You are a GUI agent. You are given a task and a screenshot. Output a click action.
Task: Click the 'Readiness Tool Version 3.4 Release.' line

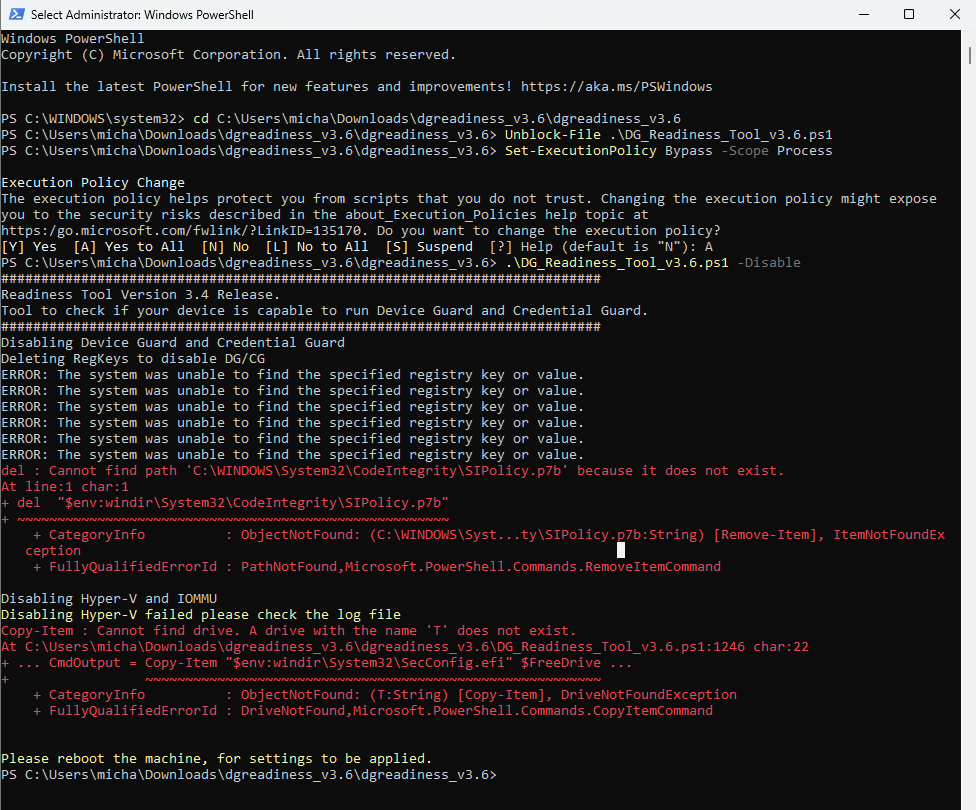(141, 294)
